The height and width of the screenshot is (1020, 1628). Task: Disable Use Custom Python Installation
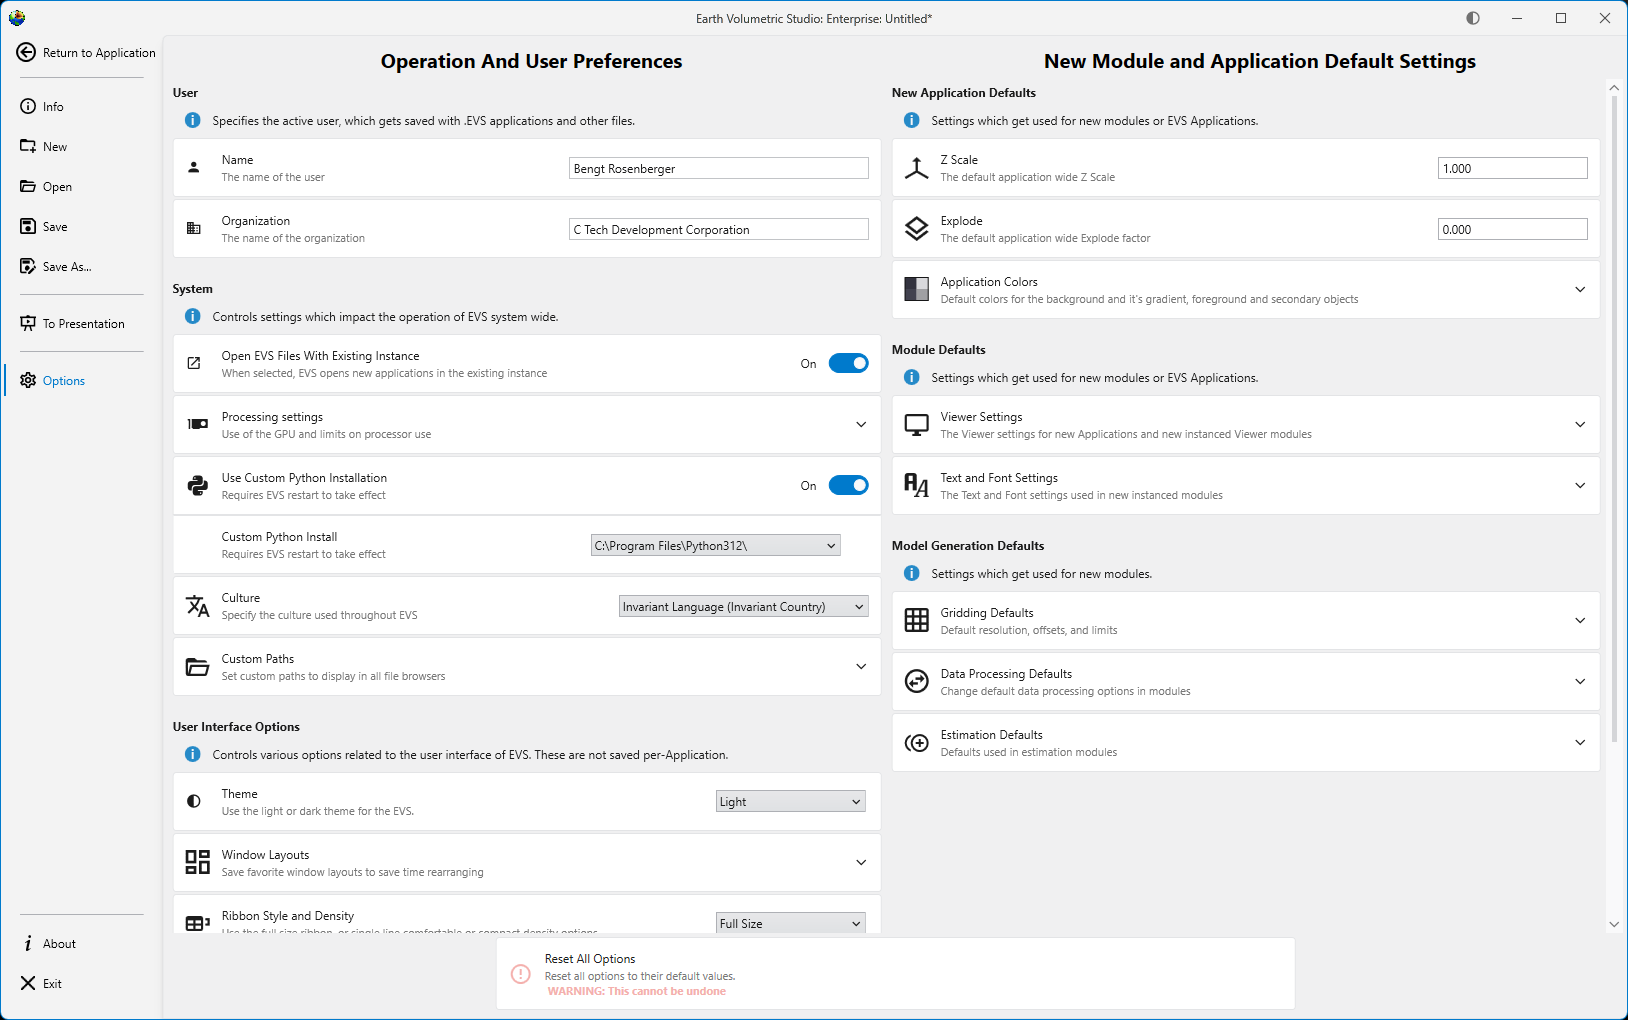[x=848, y=485]
